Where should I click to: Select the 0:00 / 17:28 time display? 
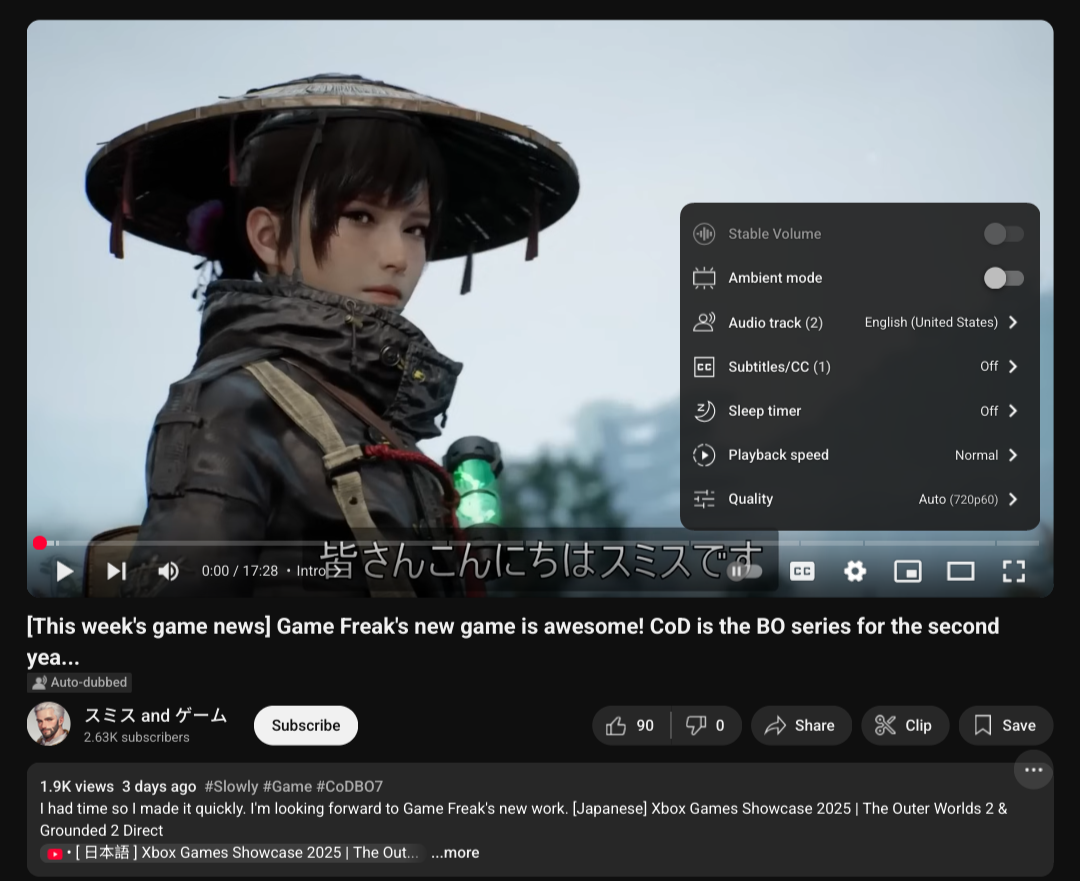pyautogui.click(x=240, y=571)
